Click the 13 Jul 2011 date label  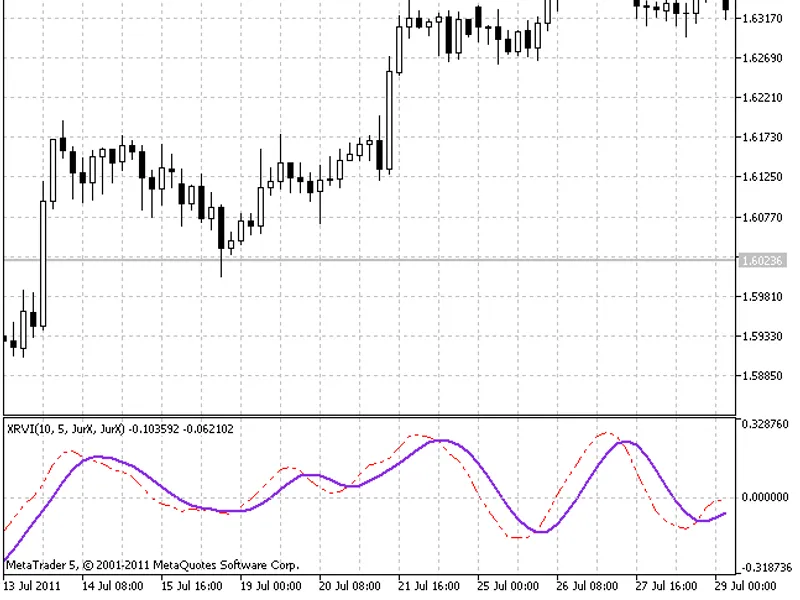pyautogui.click(x=32, y=586)
